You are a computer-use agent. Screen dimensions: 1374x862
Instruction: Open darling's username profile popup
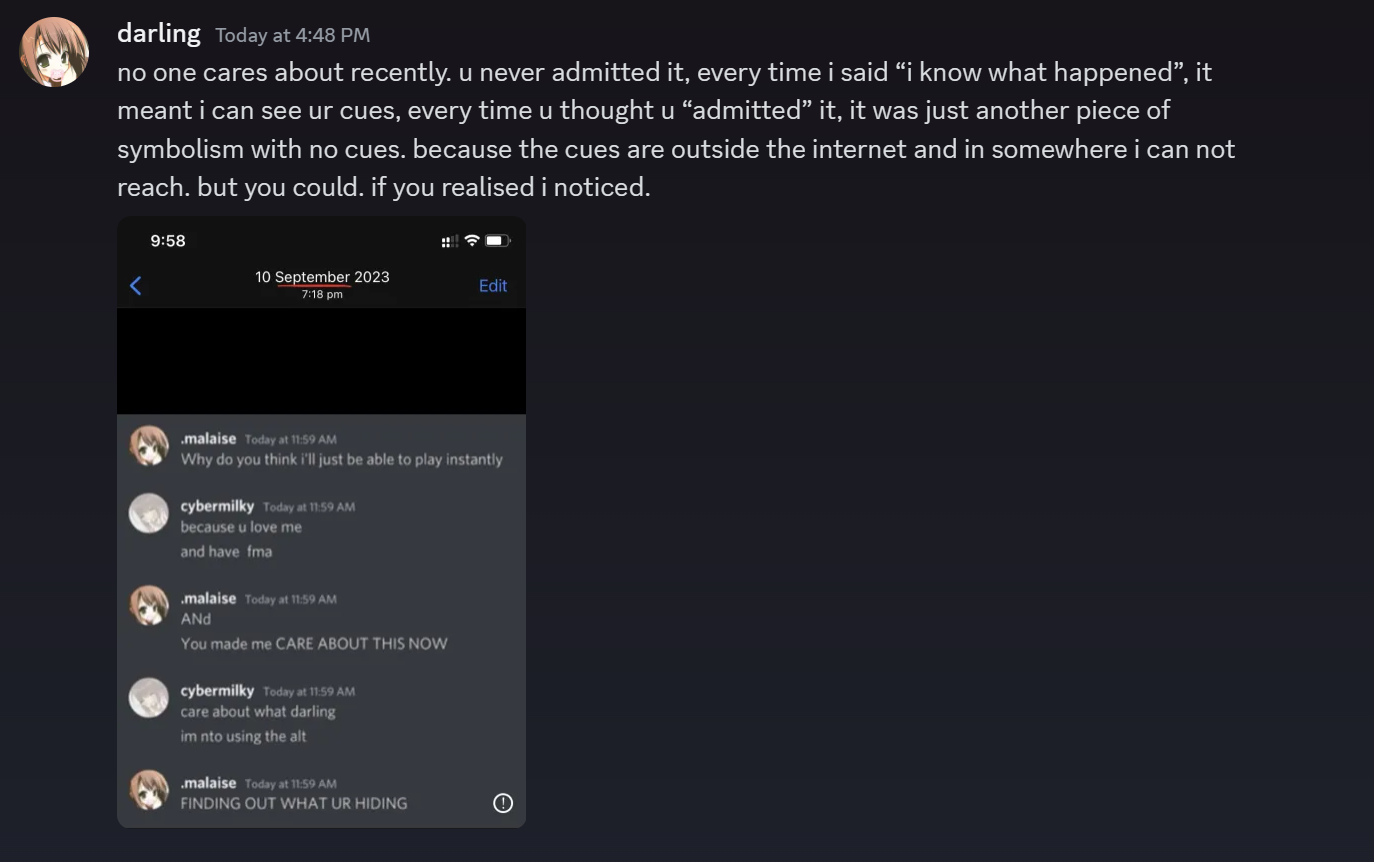click(x=158, y=34)
